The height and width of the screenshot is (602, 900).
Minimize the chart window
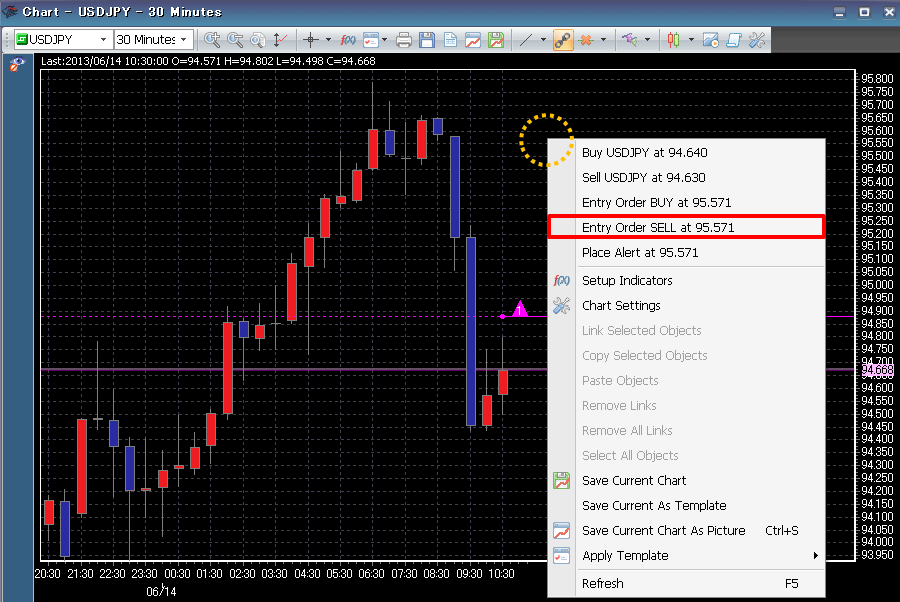pos(839,12)
